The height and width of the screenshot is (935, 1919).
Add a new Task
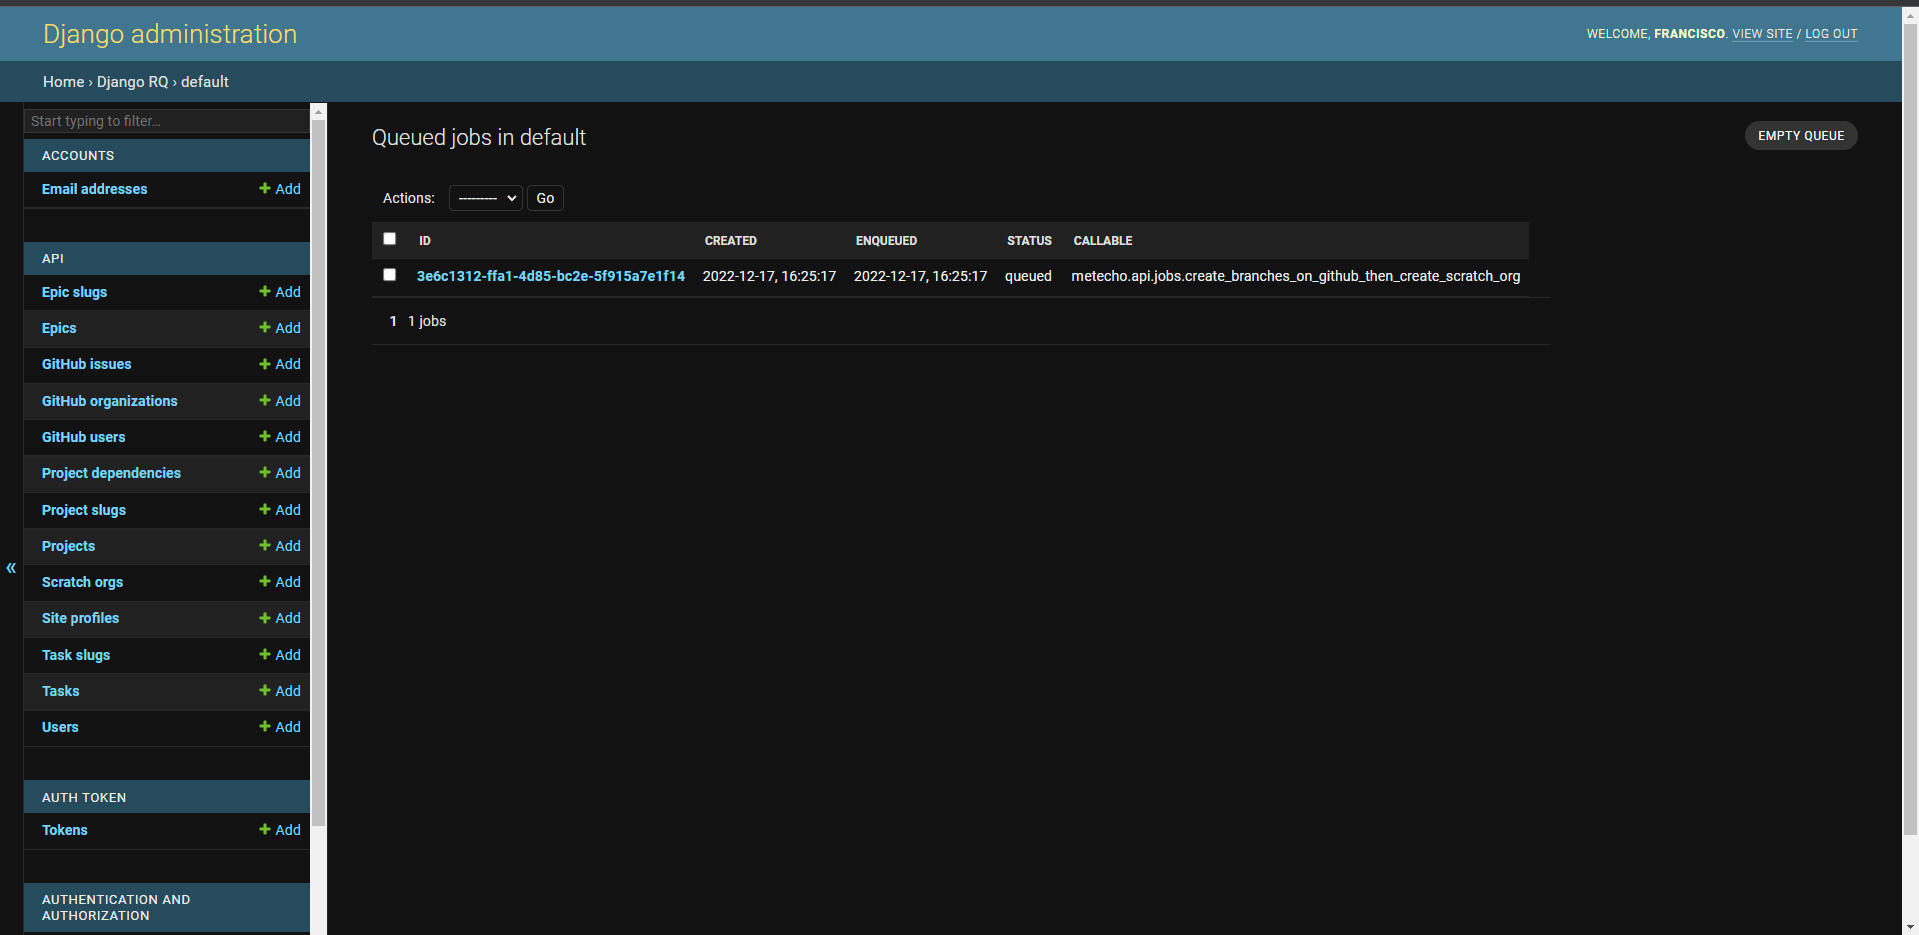280,691
